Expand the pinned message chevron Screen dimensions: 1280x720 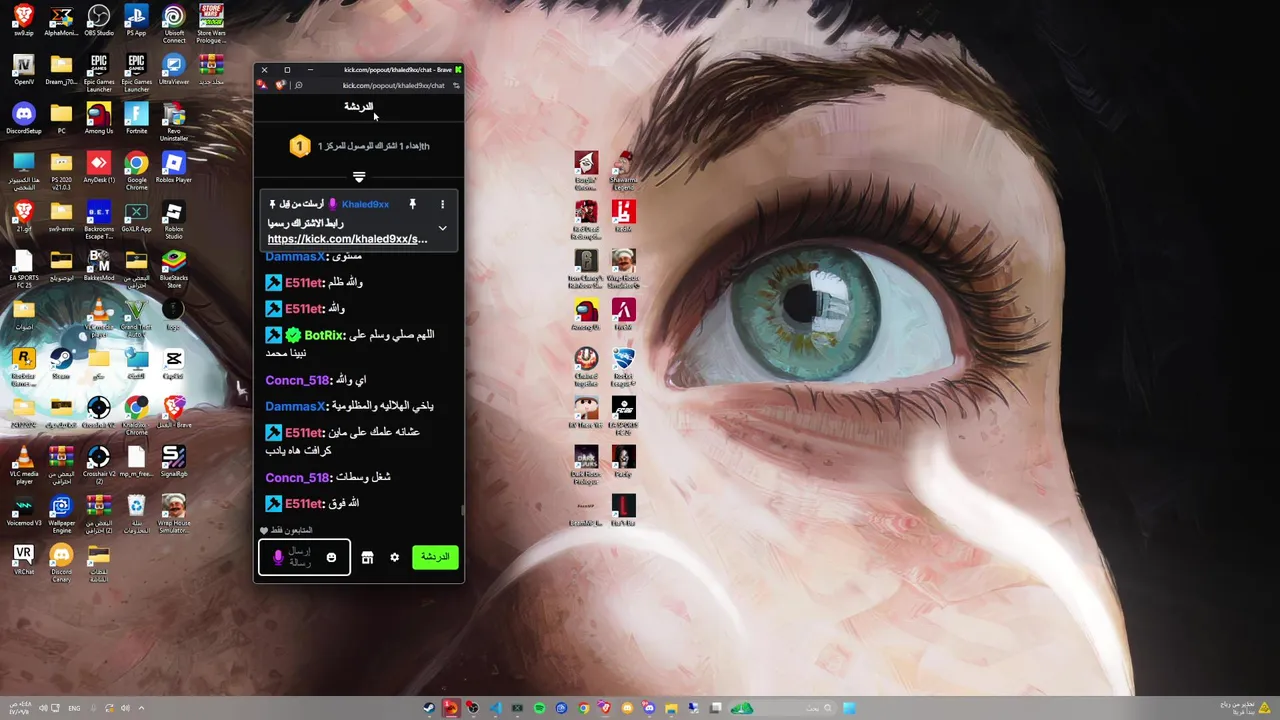pos(442,228)
